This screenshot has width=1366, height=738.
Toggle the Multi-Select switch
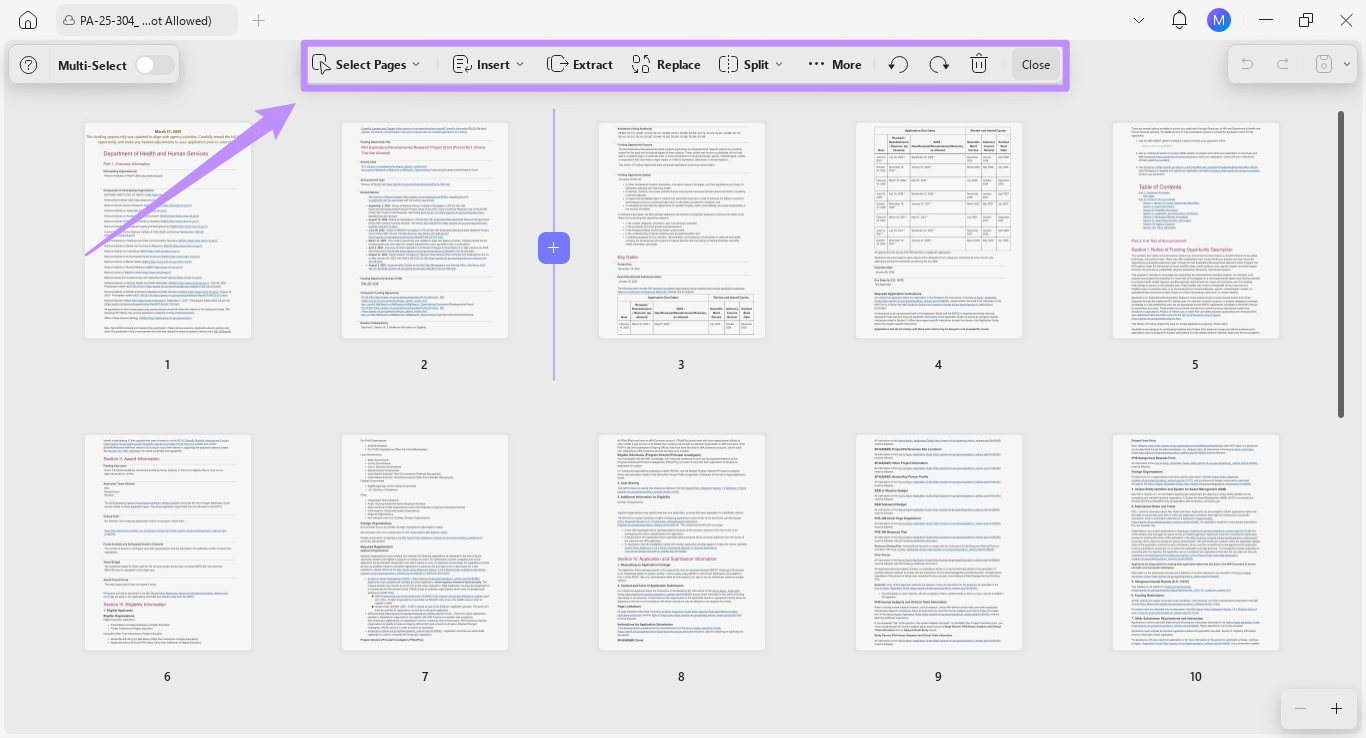(154, 65)
